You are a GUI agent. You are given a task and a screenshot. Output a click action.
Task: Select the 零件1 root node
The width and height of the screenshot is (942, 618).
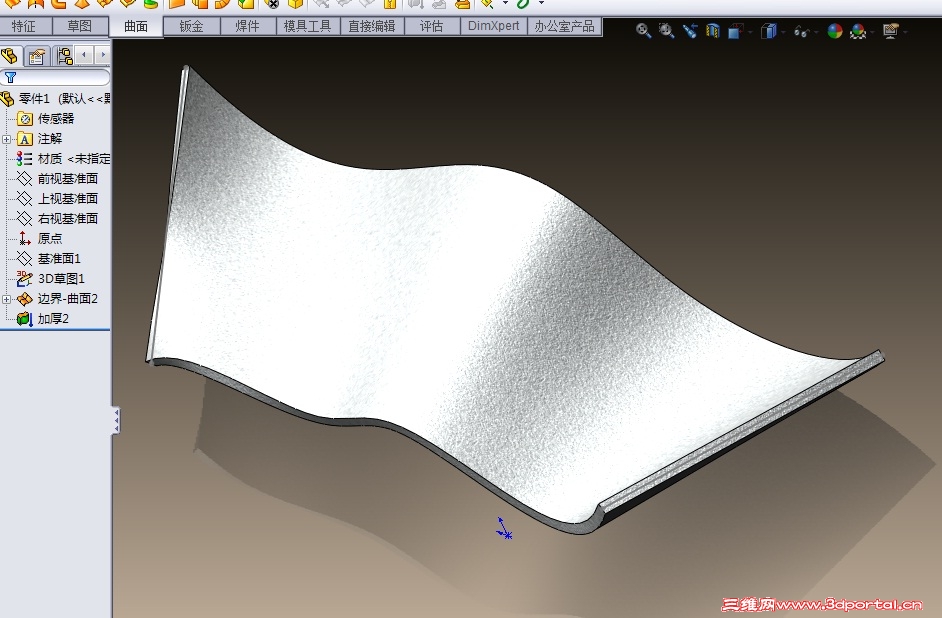(x=55, y=98)
